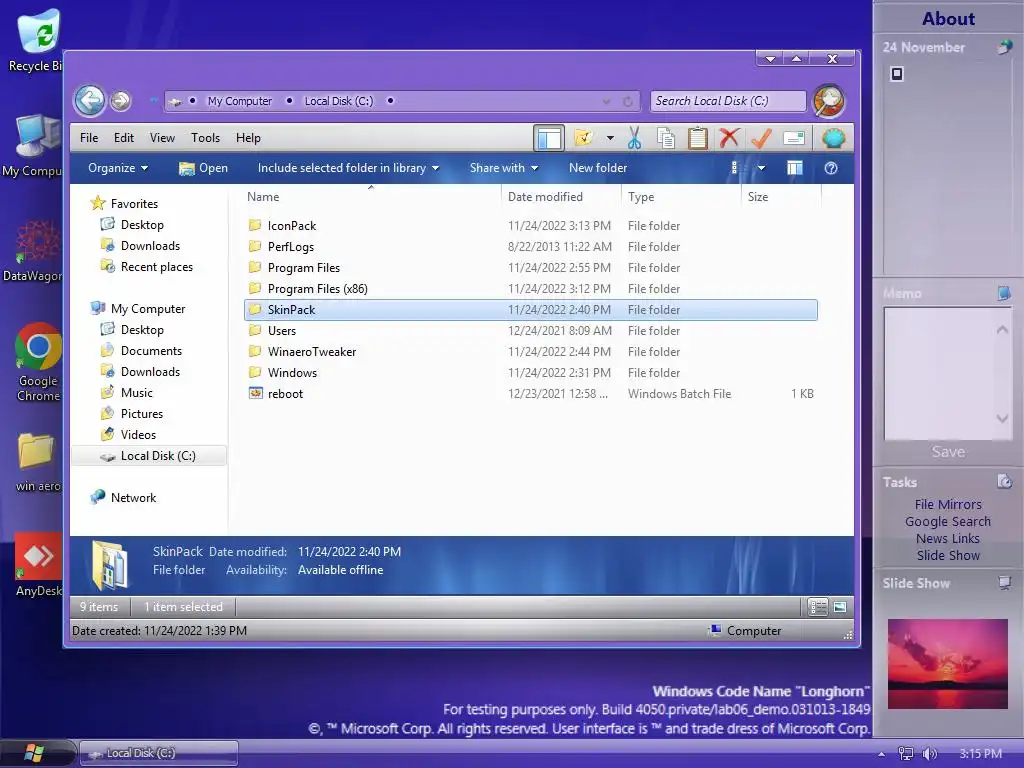Select the WinaeroTweaker folder
This screenshot has width=1024, height=768.
[530, 351]
